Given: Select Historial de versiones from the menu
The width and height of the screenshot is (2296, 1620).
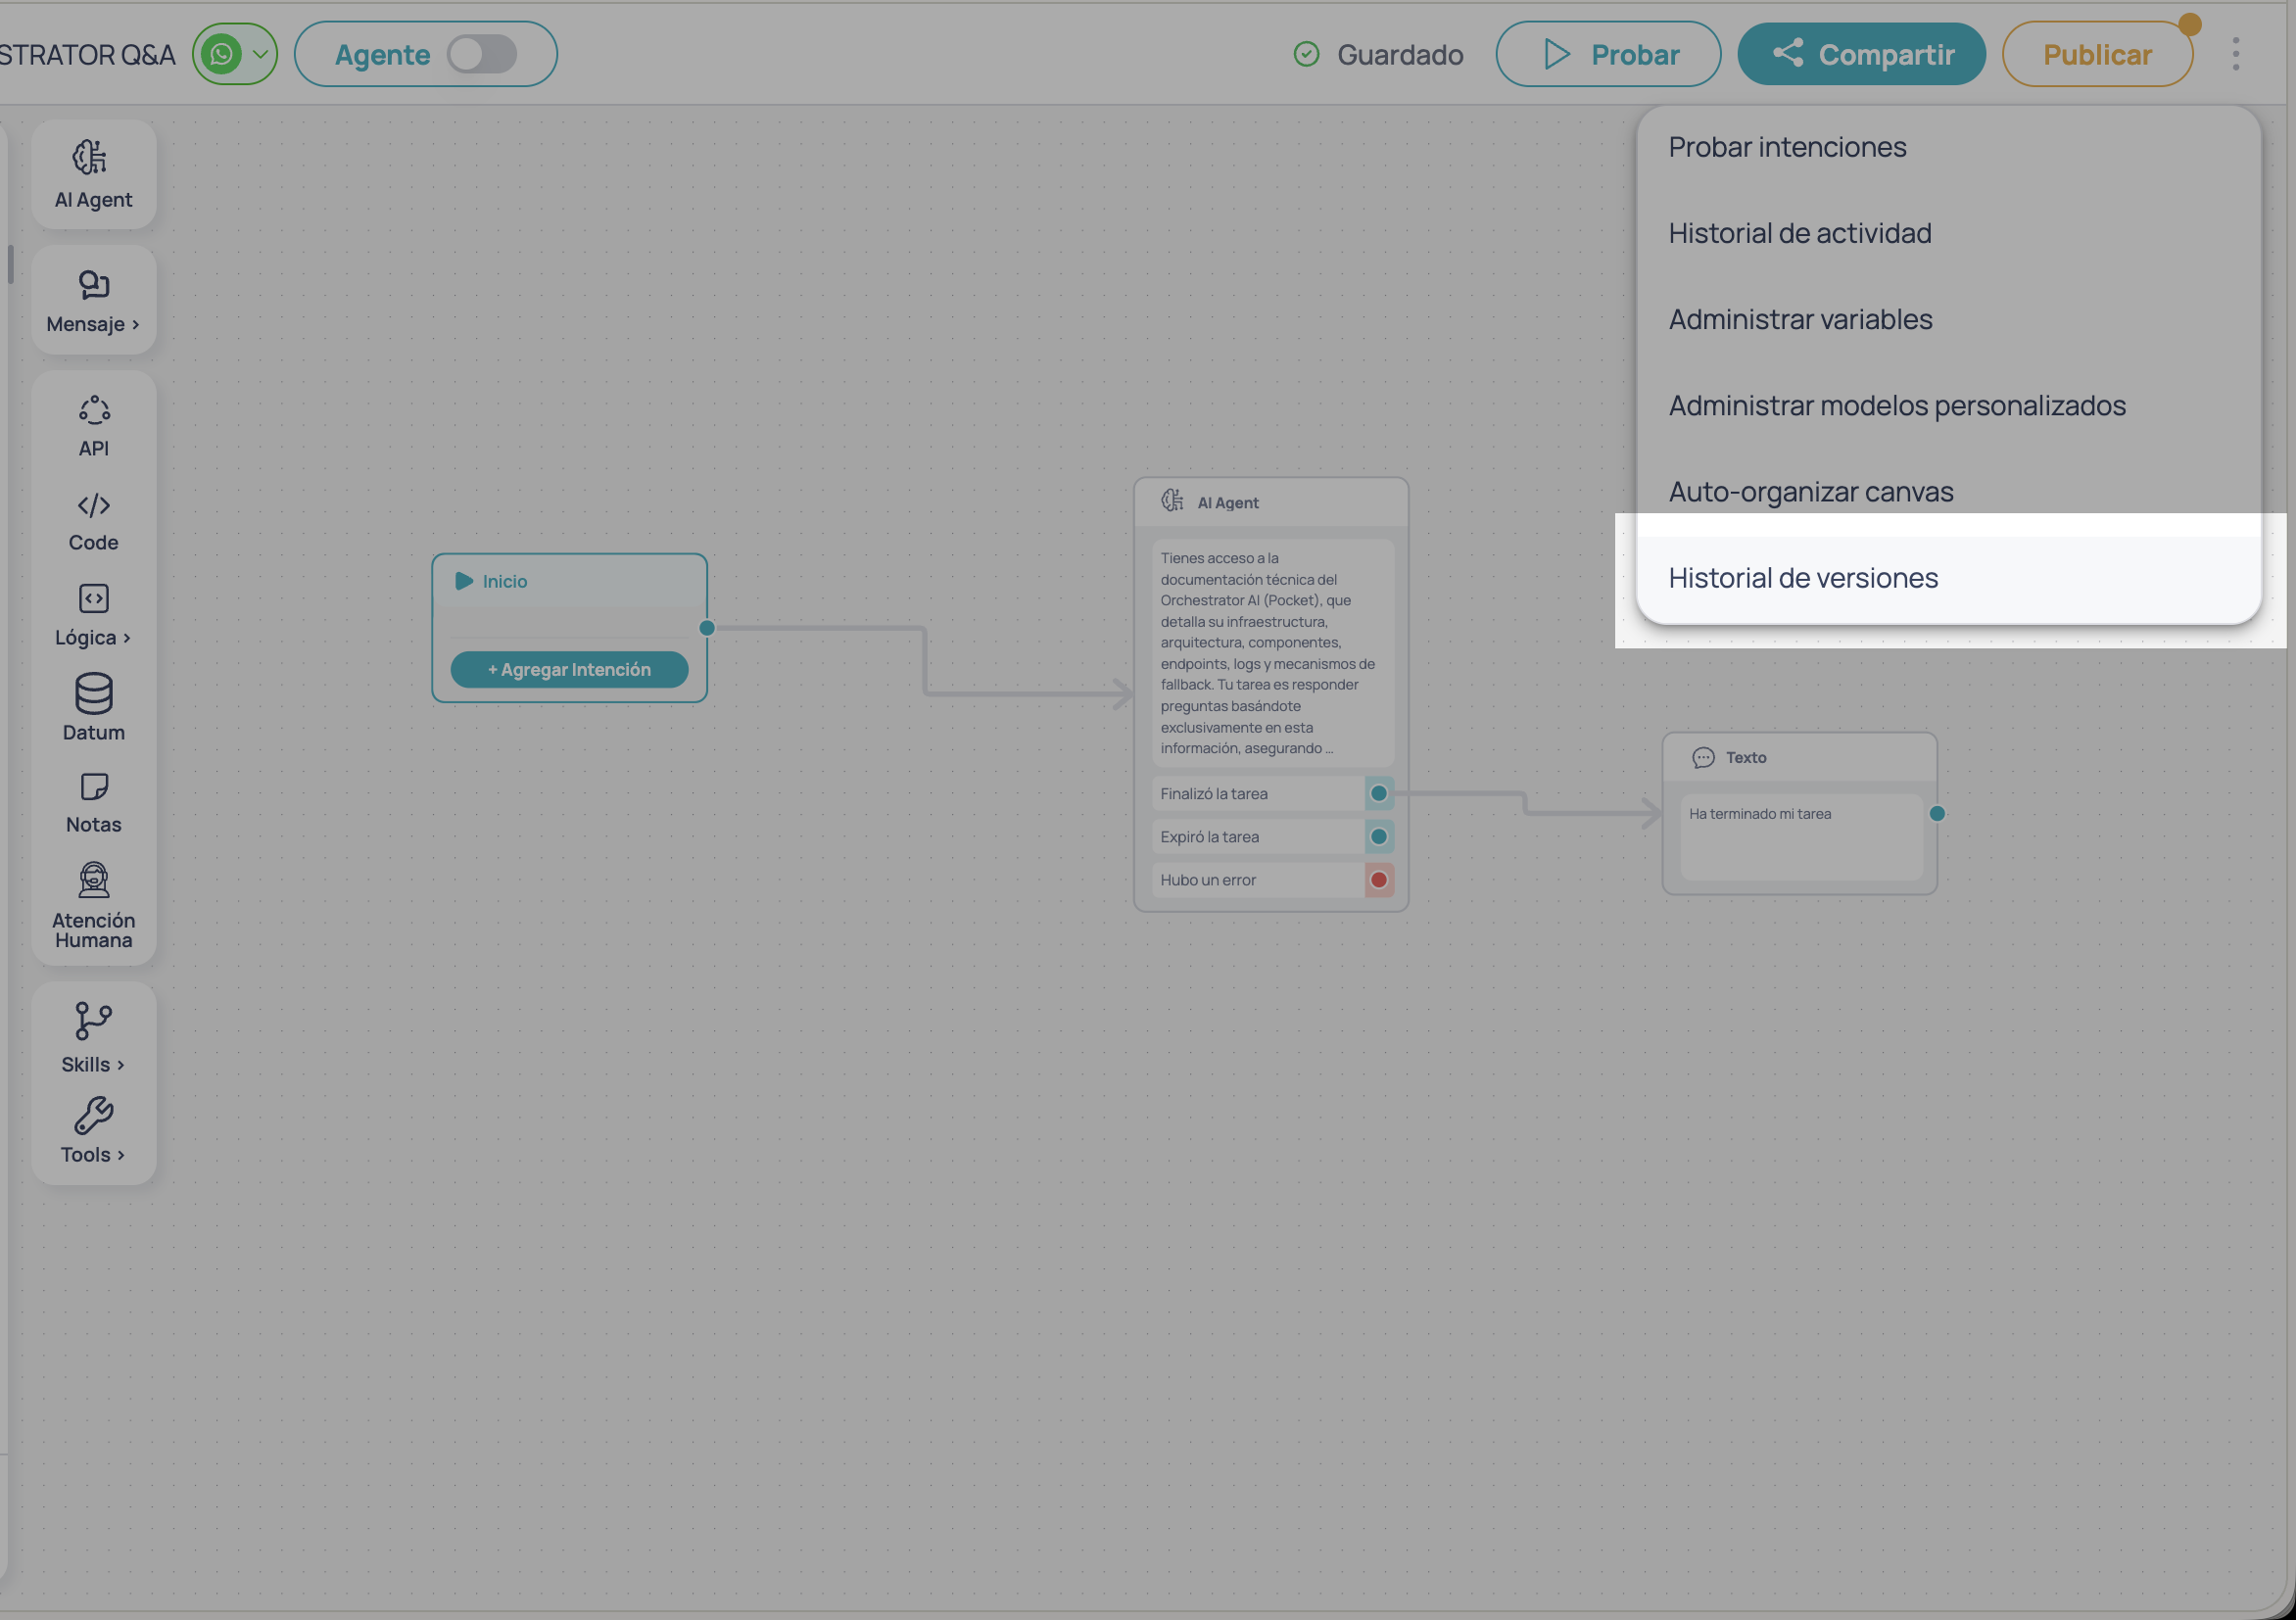Looking at the screenshot, I should 1803,577.
